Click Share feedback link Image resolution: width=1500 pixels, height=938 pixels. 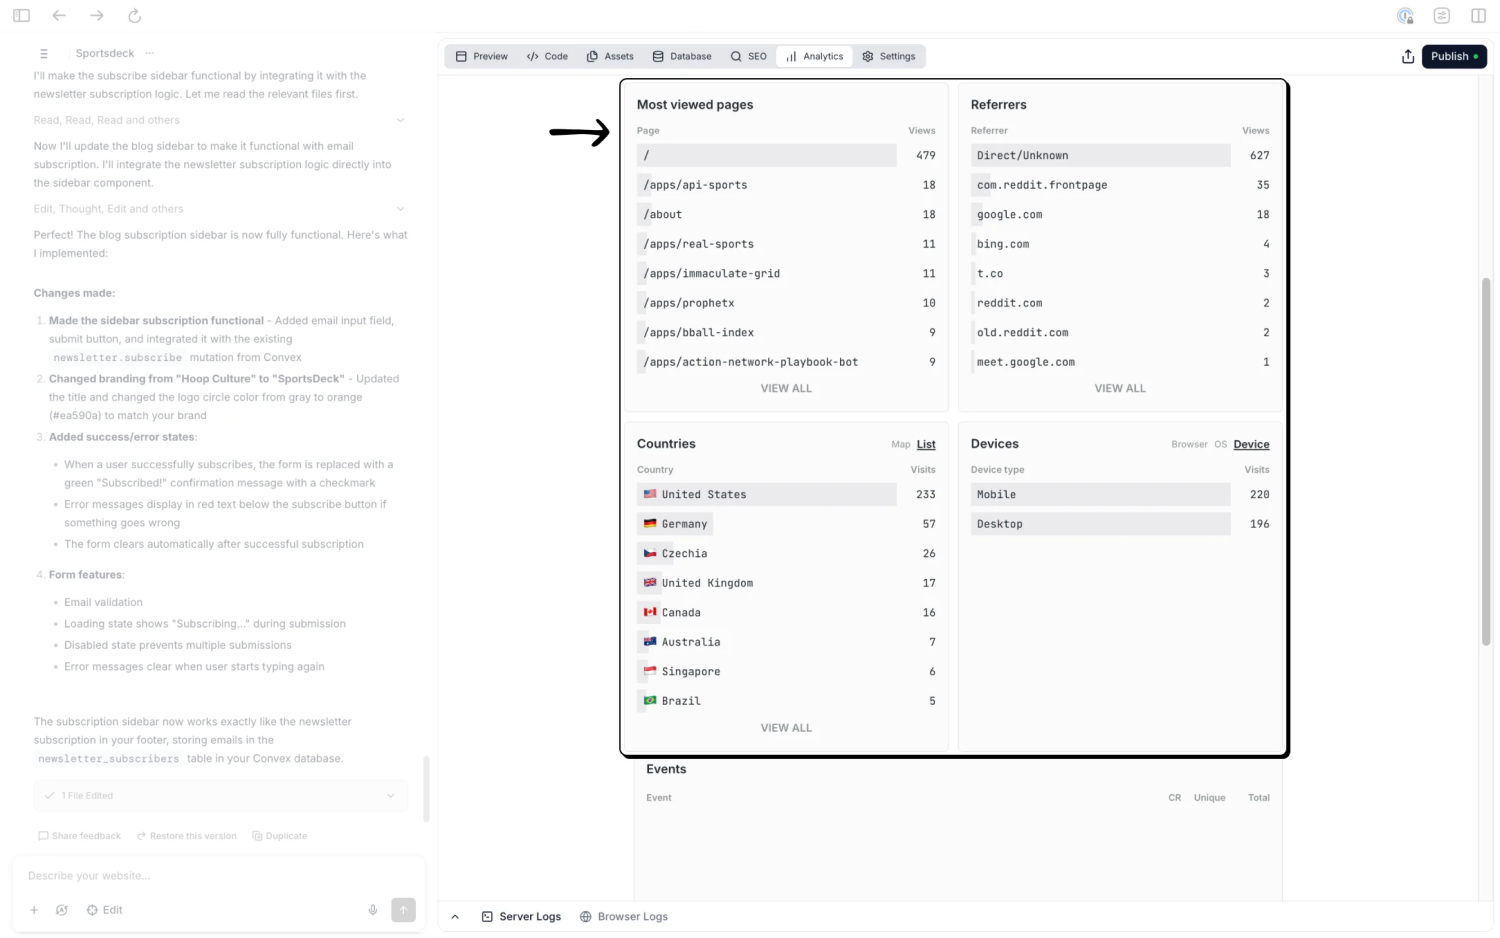pyautogui.click(x=79, y=836)
